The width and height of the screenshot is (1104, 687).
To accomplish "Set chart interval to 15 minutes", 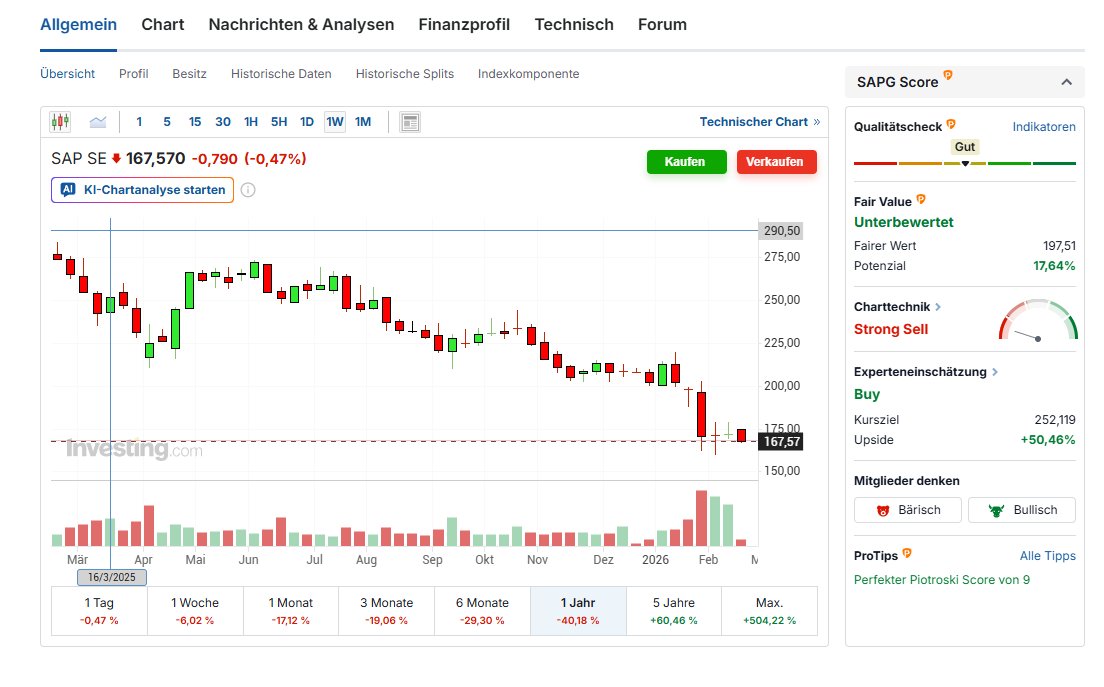I will tap(195, 122).
